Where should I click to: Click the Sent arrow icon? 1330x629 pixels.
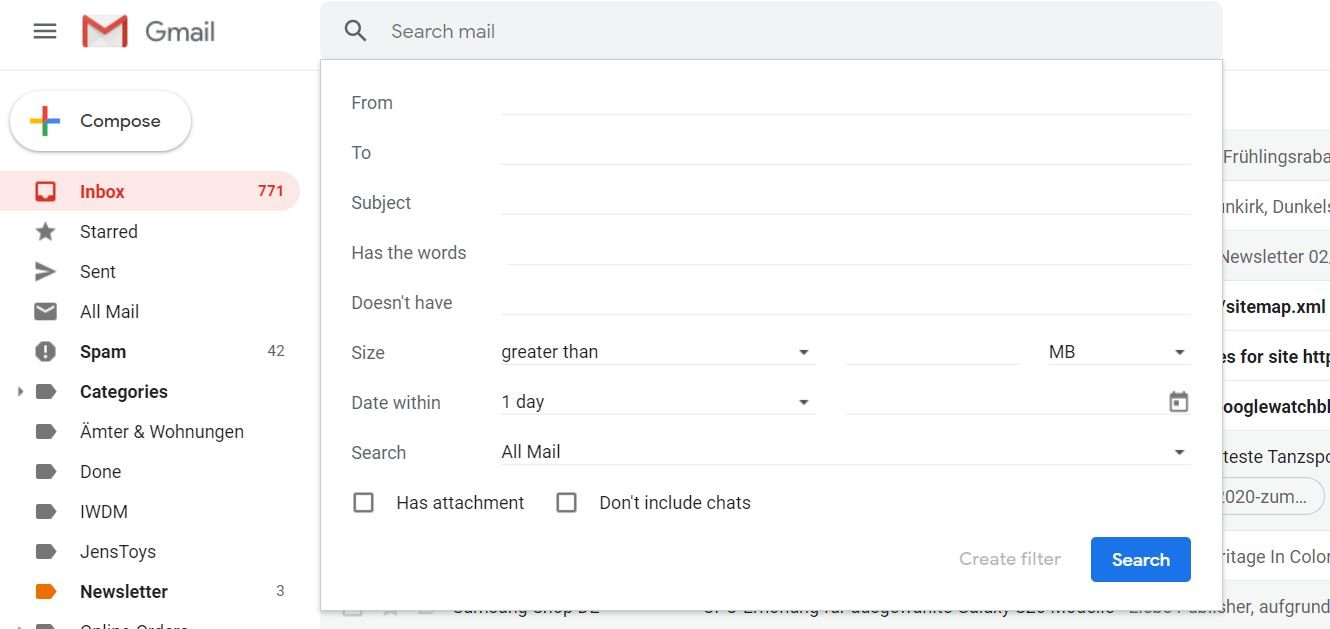click(45, 272)
